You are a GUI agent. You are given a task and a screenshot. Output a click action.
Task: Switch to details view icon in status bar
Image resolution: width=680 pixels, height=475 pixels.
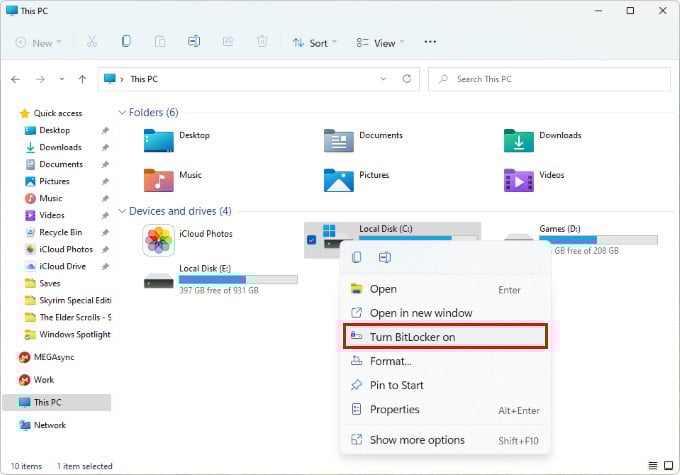coord(653,465)
